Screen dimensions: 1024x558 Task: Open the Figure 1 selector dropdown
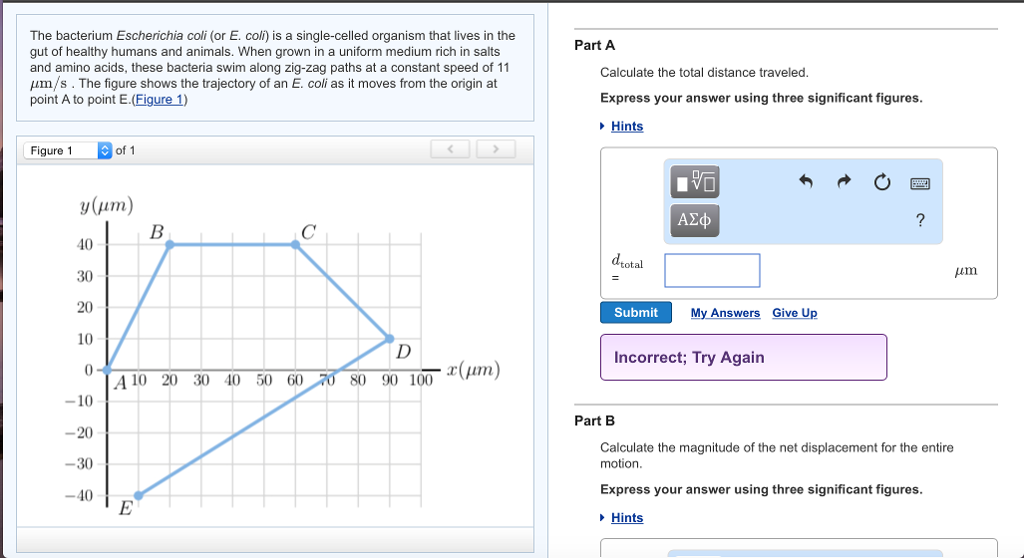(68, 150)
